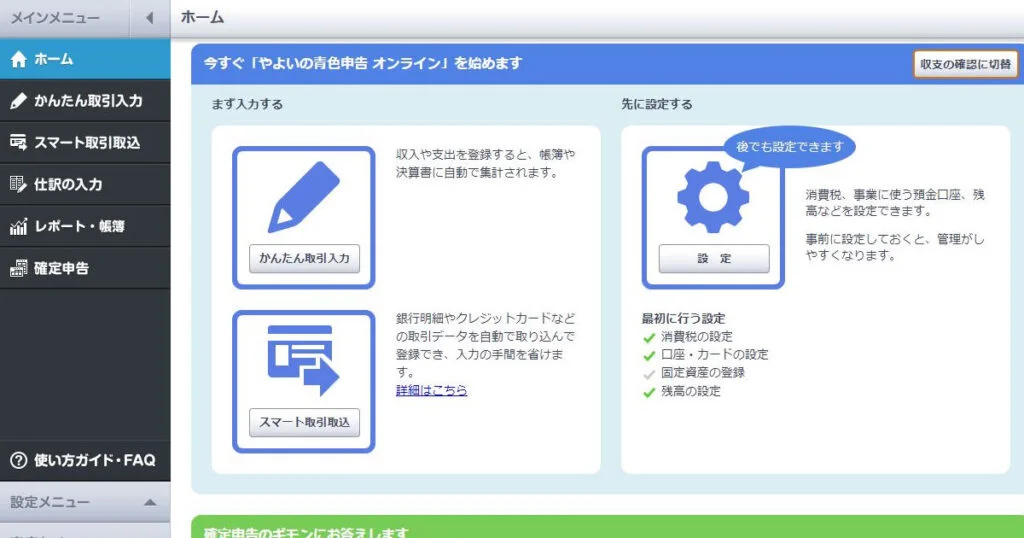Click 消費税の設定 checklist item

pos(697,337)
